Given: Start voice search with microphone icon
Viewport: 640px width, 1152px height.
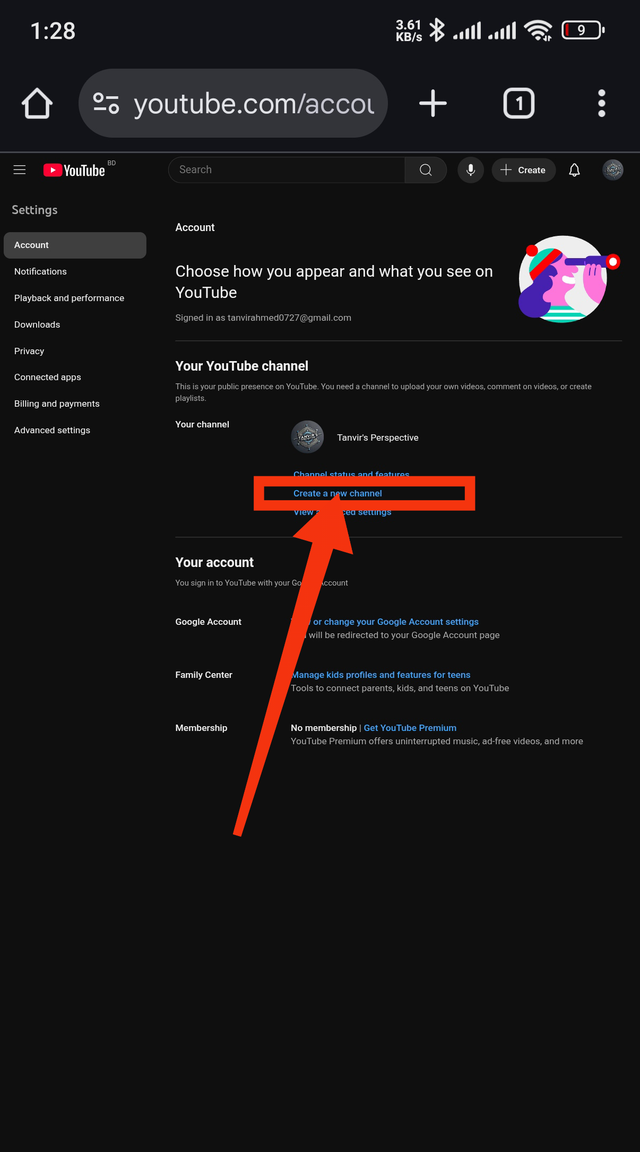Looking at the screenshot, I should tap(470, 170).
